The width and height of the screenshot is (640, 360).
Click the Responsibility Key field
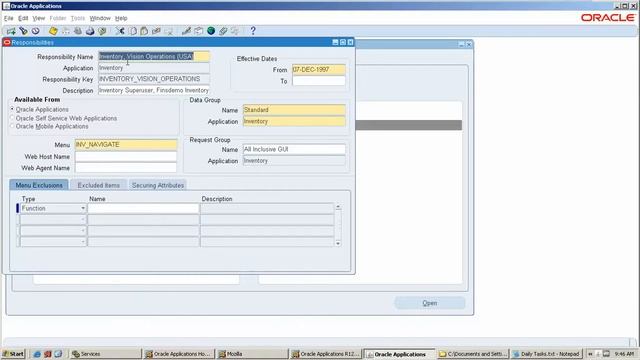click(x=154, y=79)
